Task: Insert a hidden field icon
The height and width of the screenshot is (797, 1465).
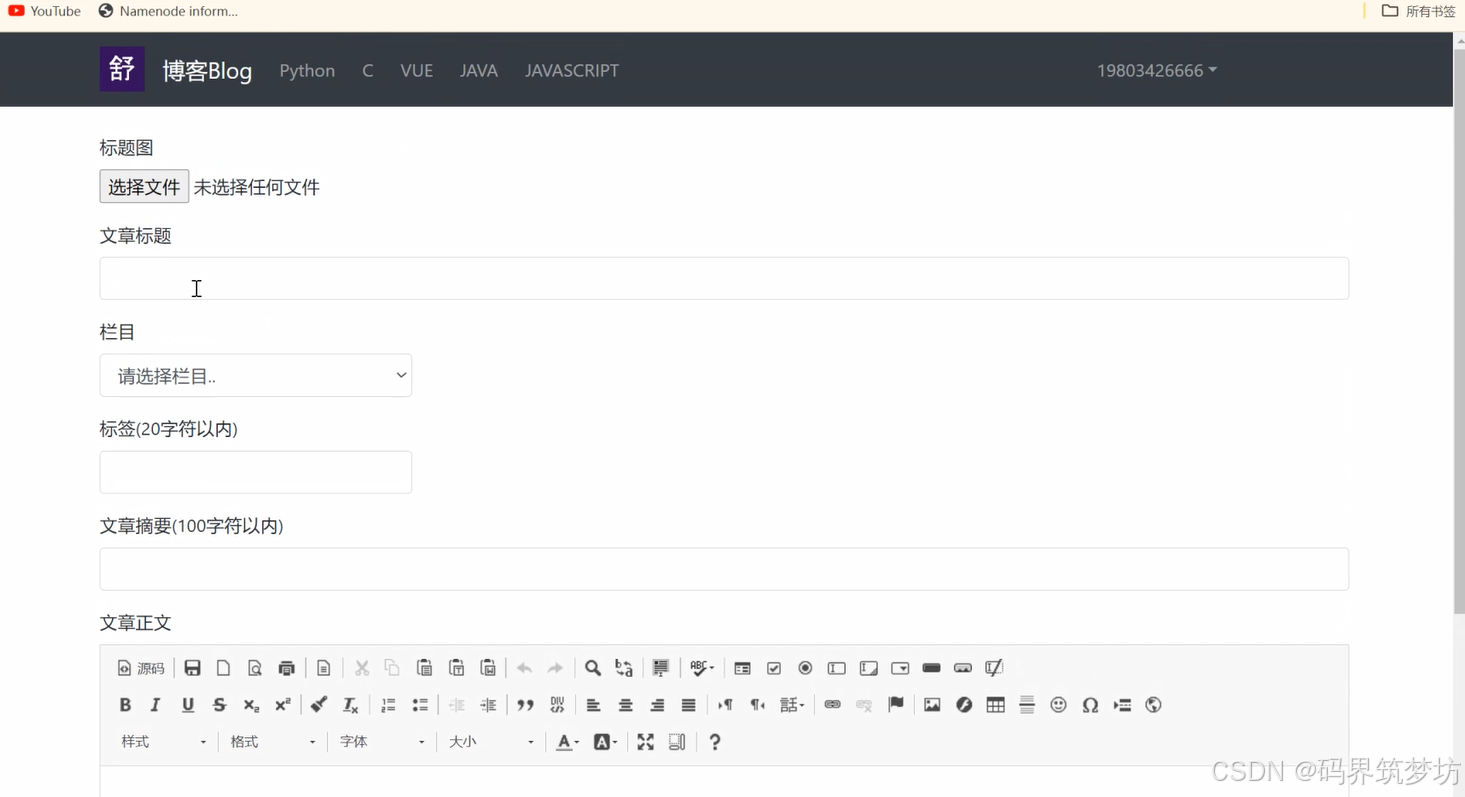Action: point(994,668)
